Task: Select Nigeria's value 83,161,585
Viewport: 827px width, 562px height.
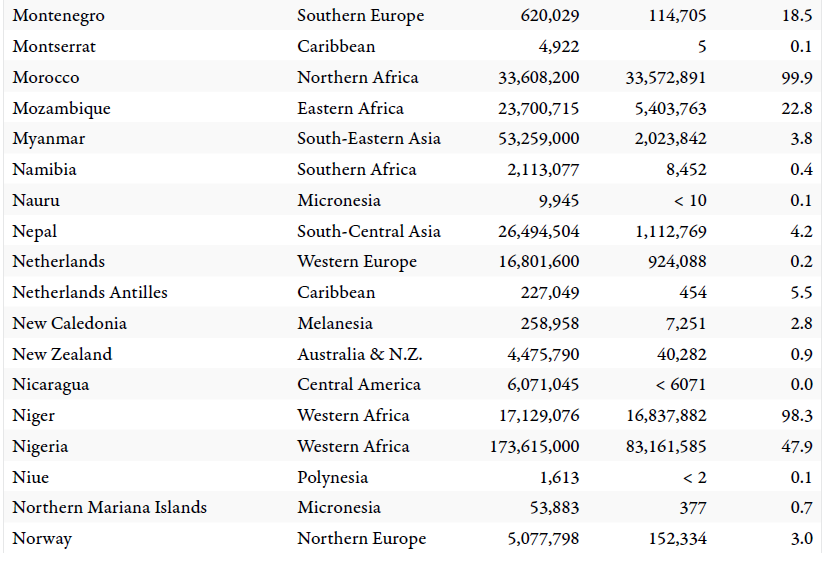Action: tap(666, 446)
